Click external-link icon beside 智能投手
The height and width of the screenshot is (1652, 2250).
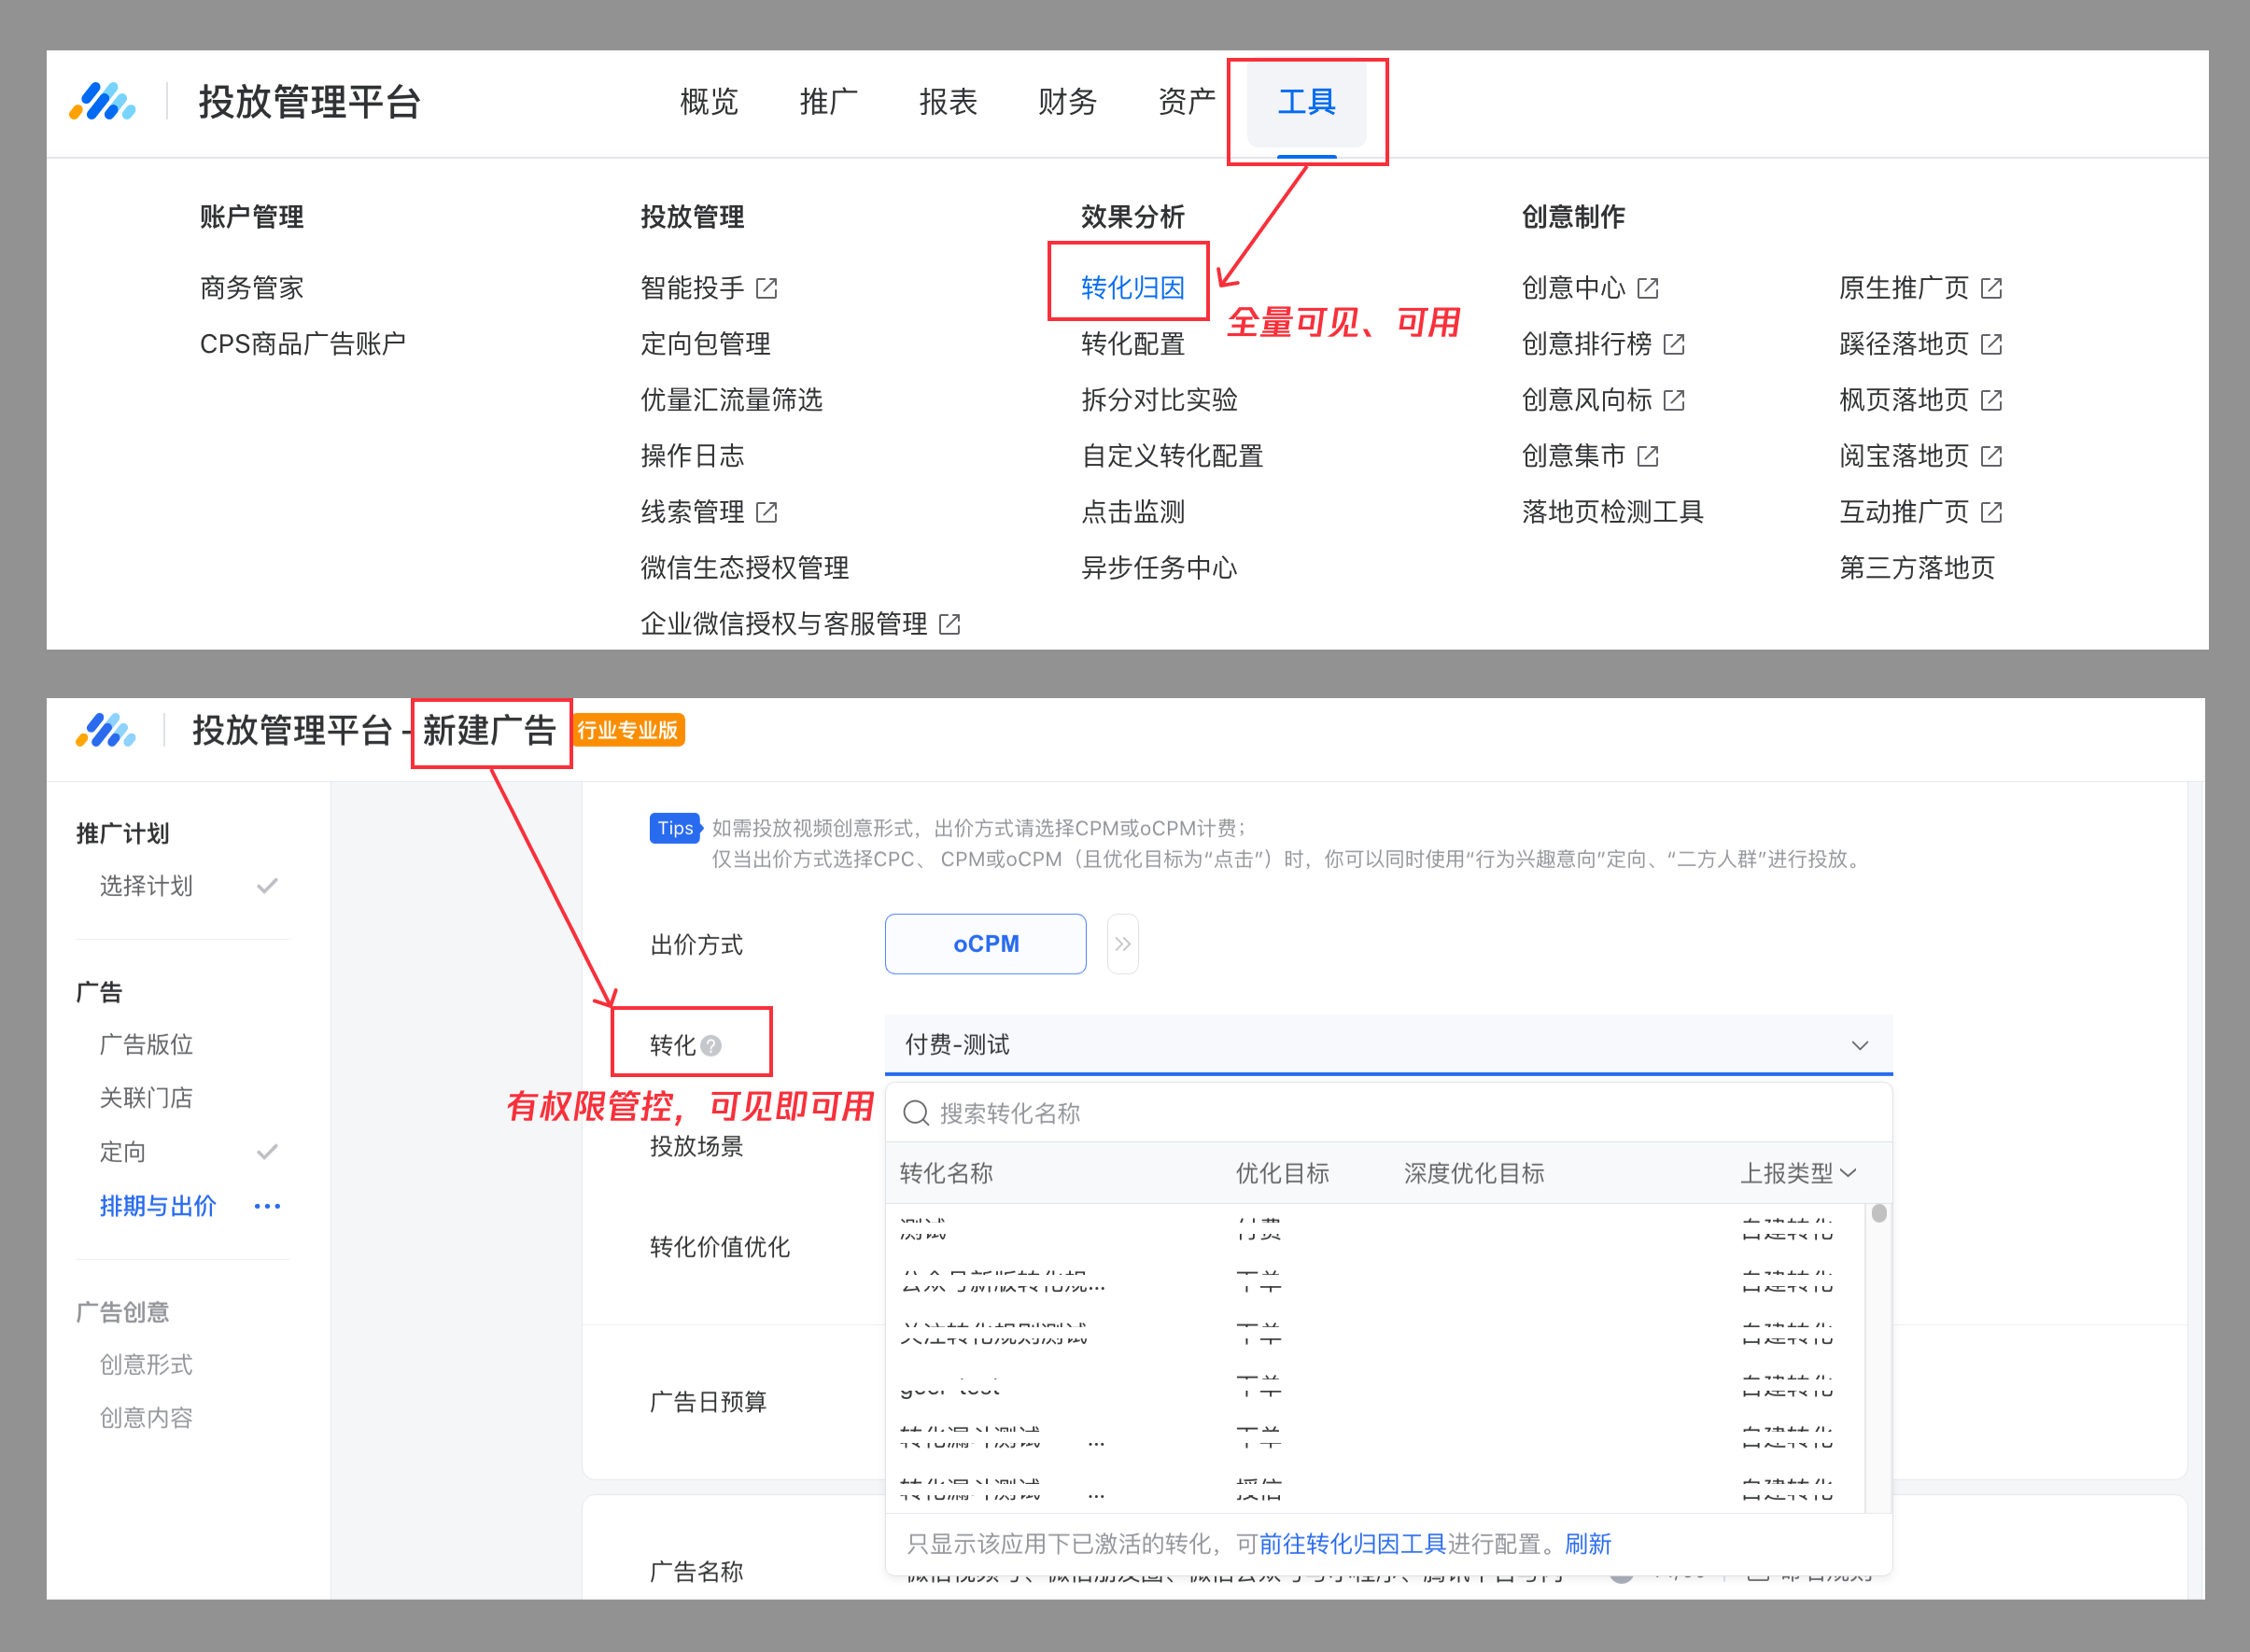[x=767, y=288]
